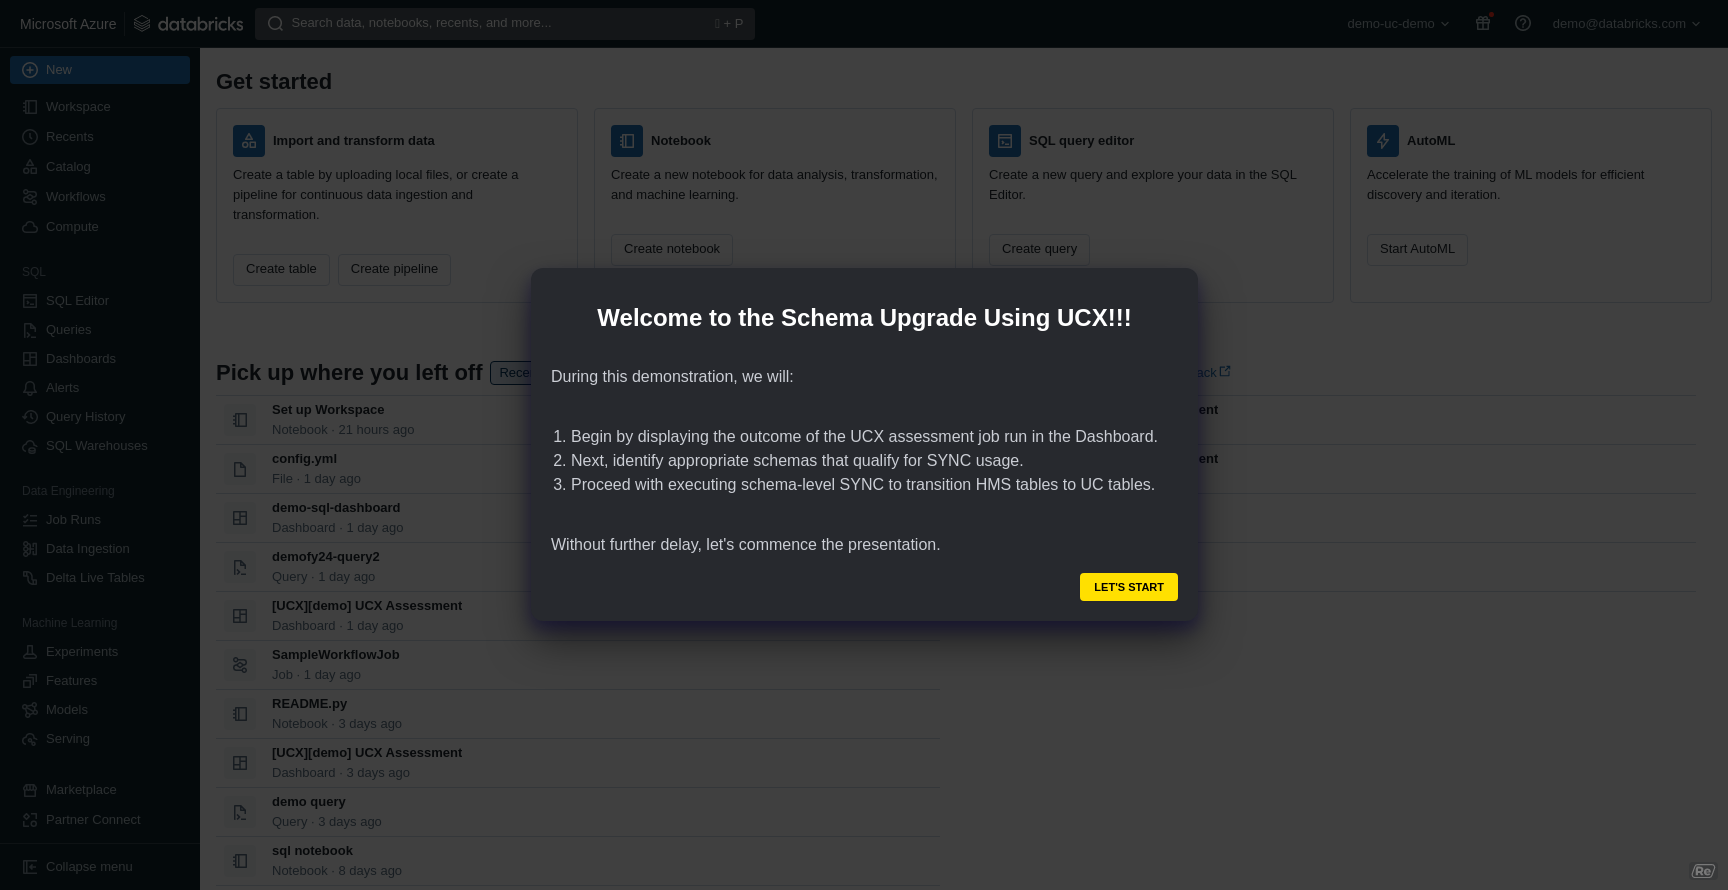1728x890 pixels.
Task: Click the Collapse menu icon
Action: [x=30, y=867]
